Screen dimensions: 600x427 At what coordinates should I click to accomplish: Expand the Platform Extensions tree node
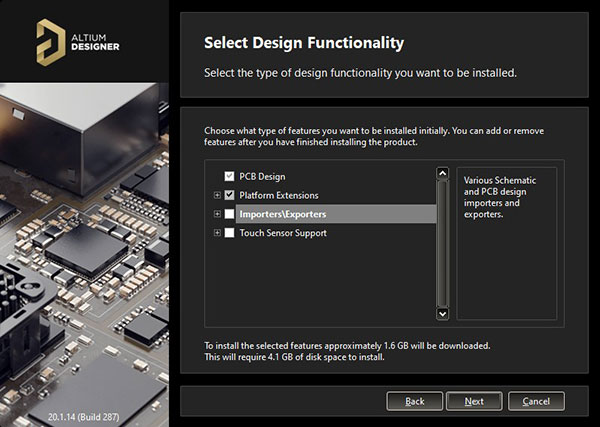(217, 195)
